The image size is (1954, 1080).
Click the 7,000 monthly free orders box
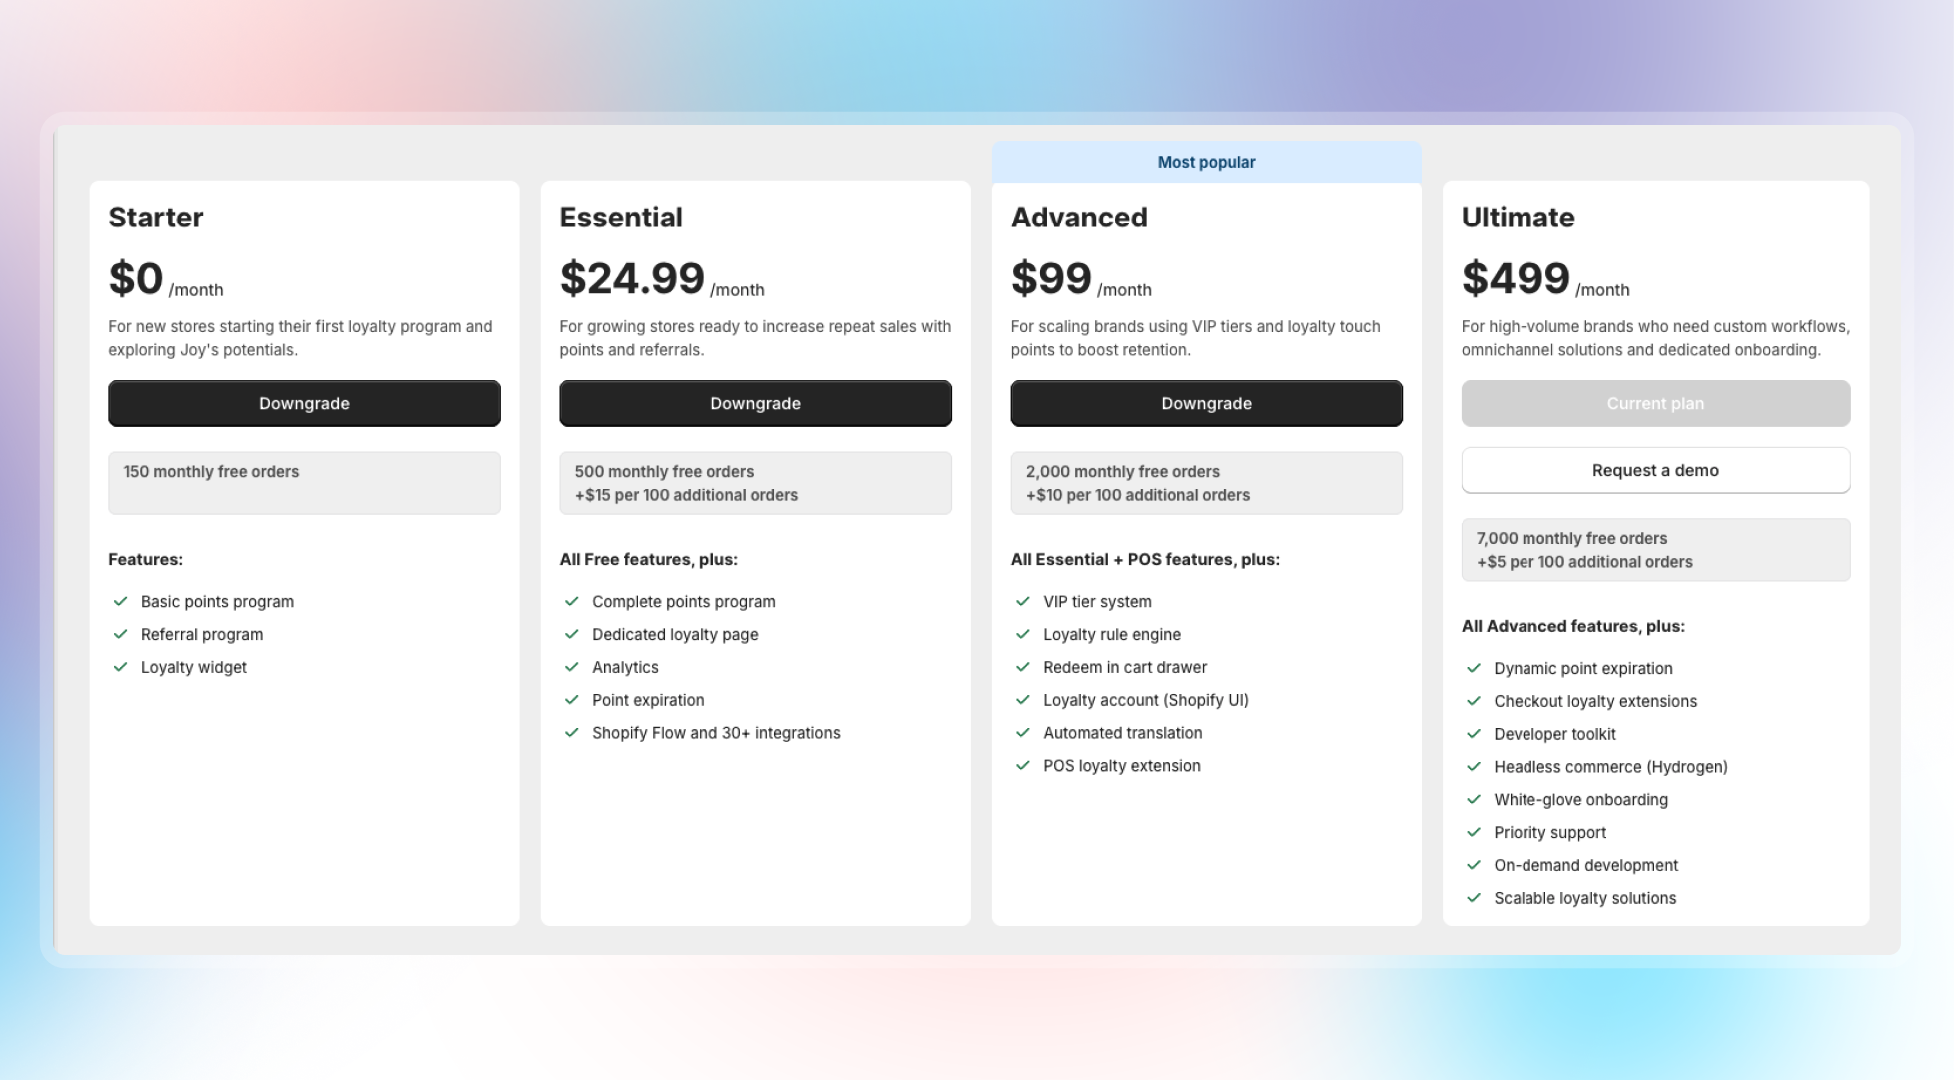[1655, 550]
